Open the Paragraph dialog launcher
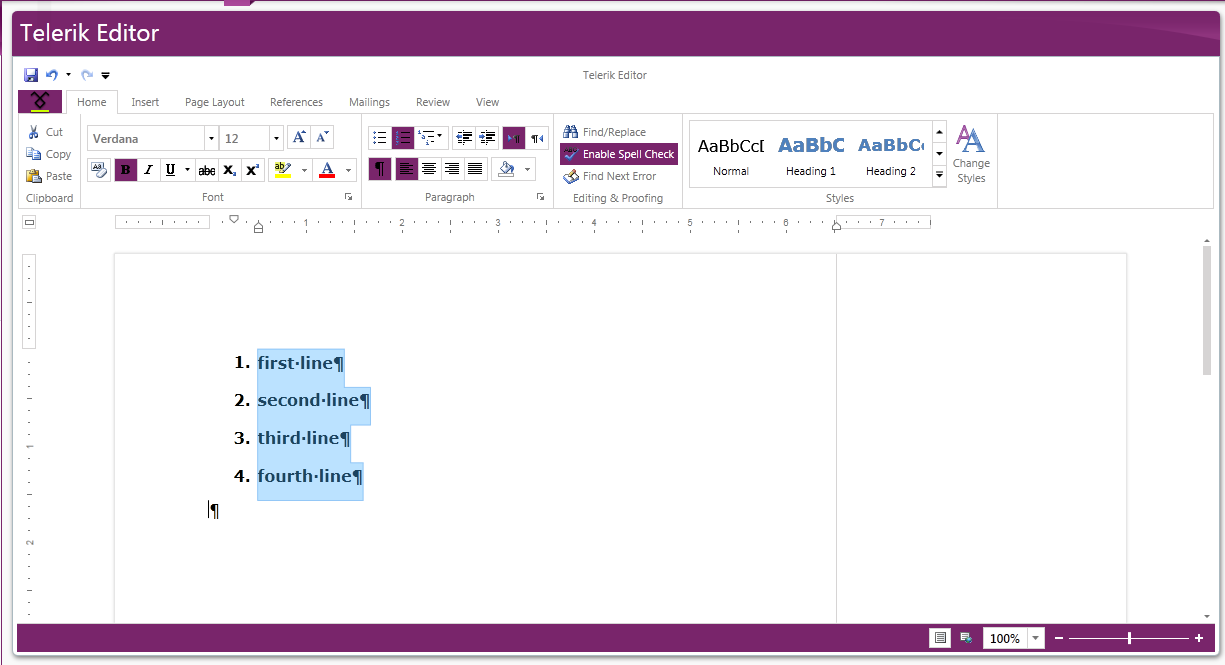Viewport: 1225px width, 665px height. pyautogui.click(x=540, y=197)
